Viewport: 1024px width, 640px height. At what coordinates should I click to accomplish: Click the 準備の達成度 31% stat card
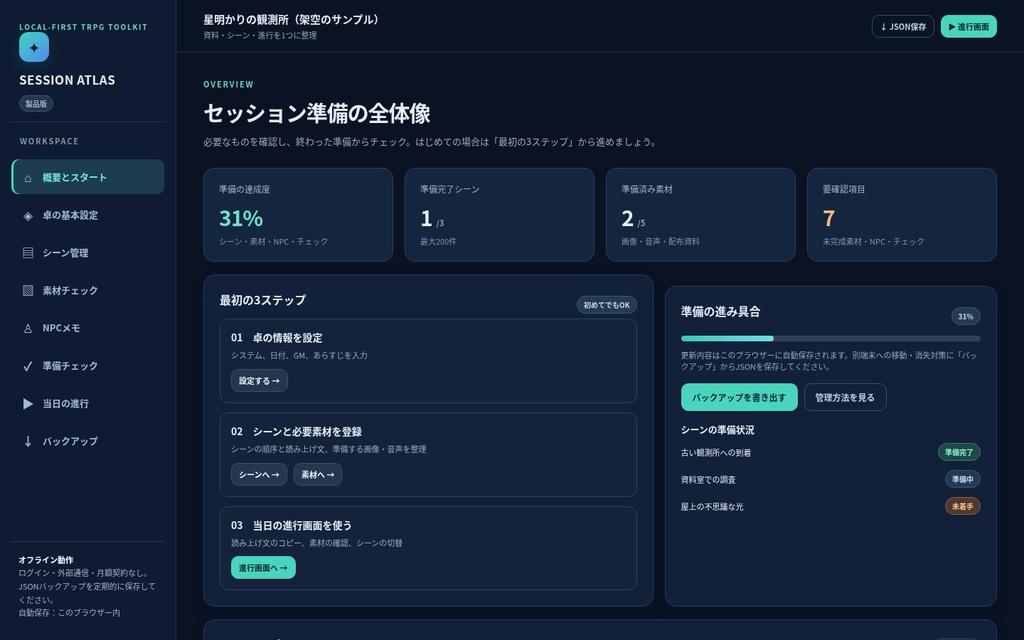click(x=298, y=215)
